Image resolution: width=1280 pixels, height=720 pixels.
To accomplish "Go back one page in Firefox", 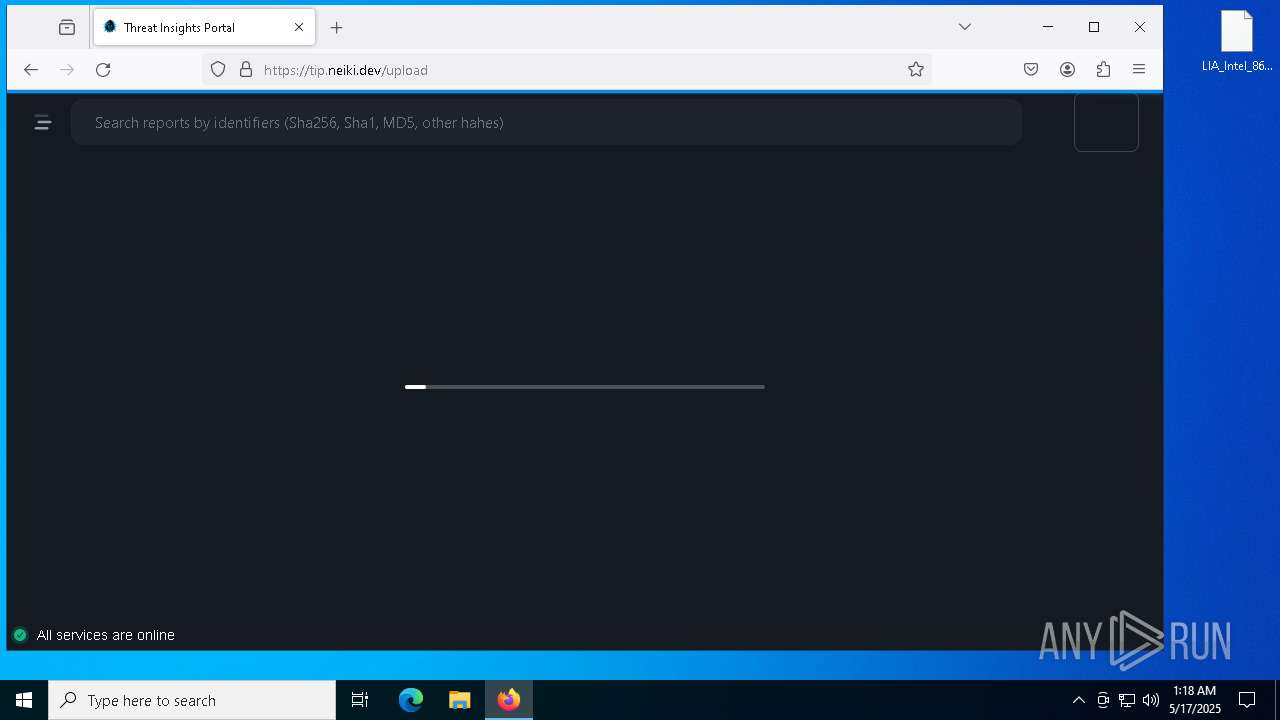I will pyautogui.click(x=31, y=69).
